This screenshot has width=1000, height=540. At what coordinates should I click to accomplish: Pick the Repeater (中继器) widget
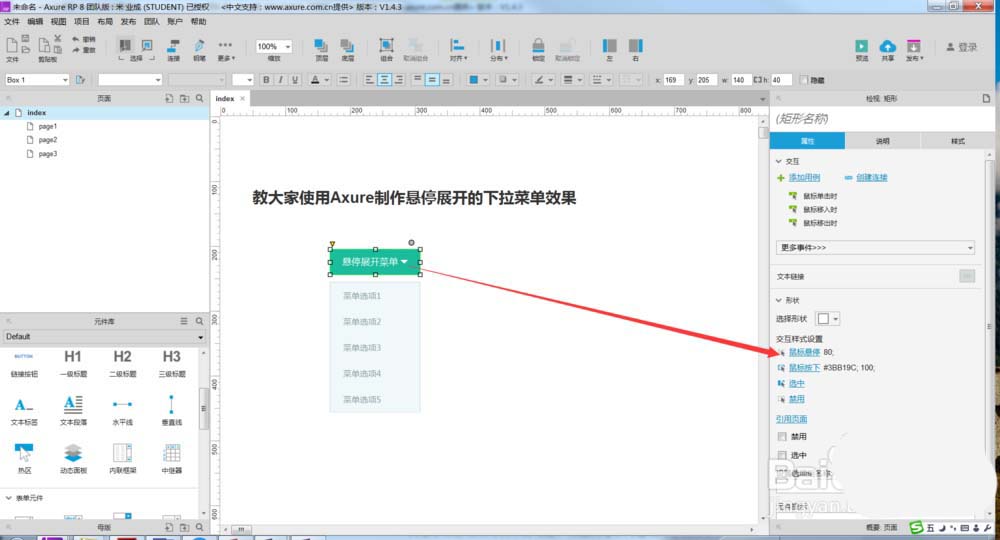[172, 453]
